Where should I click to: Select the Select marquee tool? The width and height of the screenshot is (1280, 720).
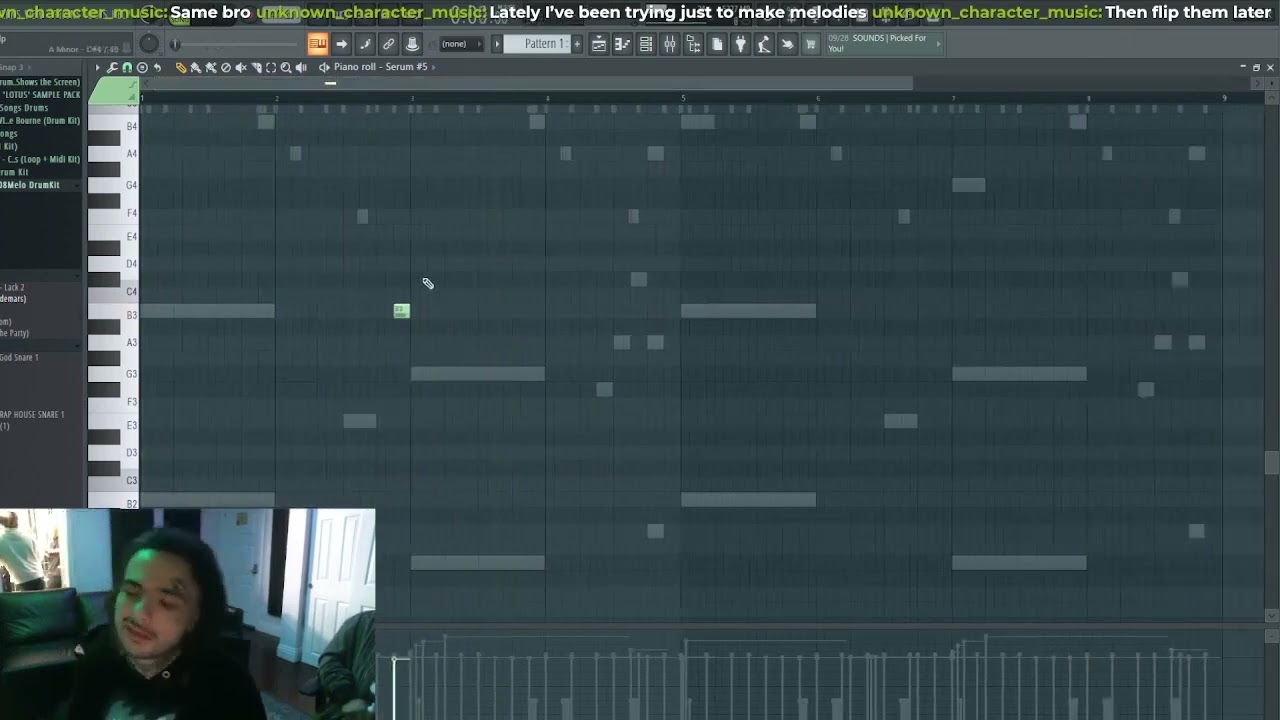(x=271, y=67)
